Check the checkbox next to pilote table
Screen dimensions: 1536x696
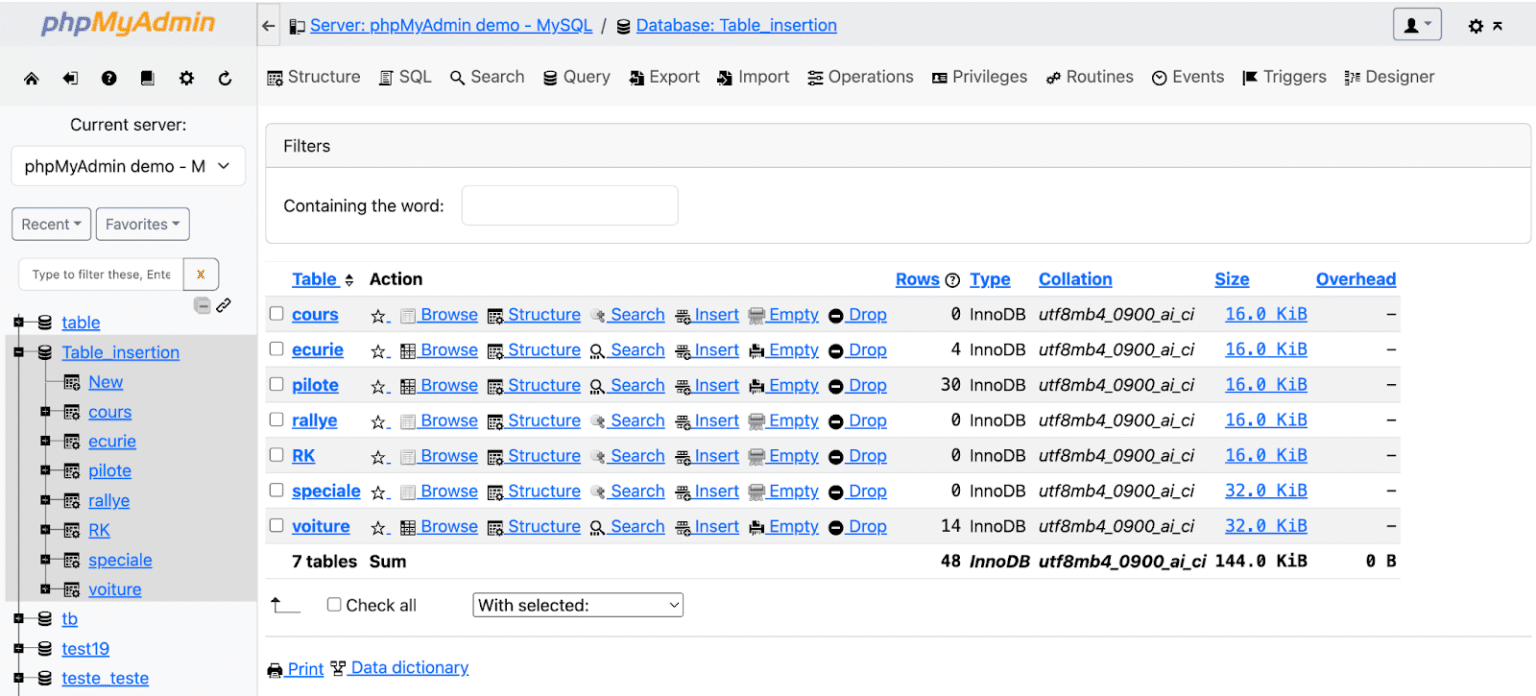point(277,385)
